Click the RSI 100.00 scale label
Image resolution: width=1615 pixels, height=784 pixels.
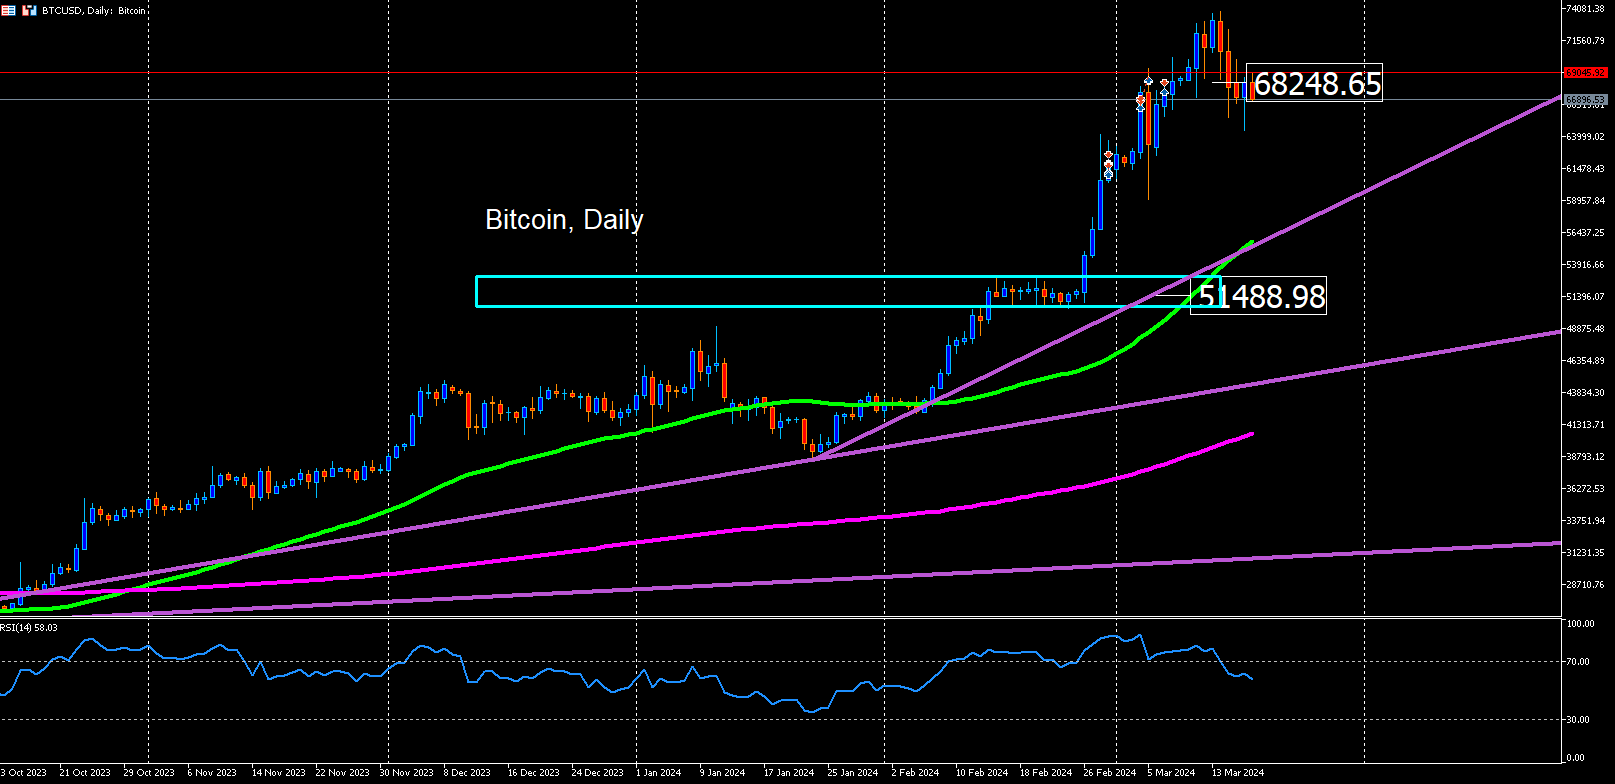point(1580,623)
